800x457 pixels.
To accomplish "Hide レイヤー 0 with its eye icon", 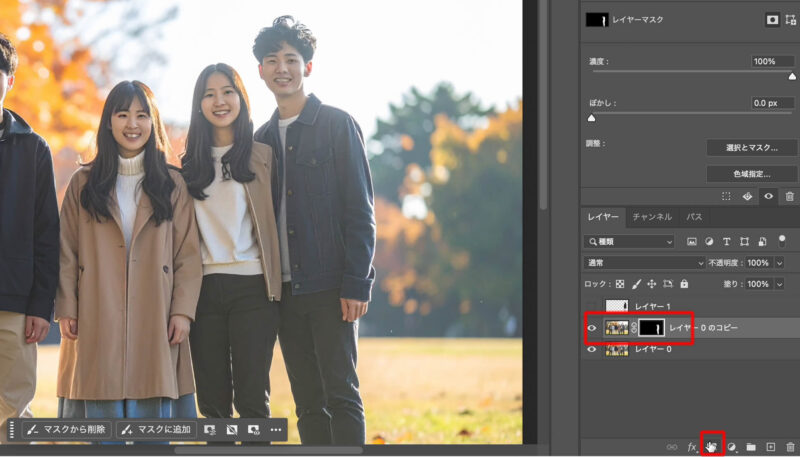I will click(x=592, y=349).
